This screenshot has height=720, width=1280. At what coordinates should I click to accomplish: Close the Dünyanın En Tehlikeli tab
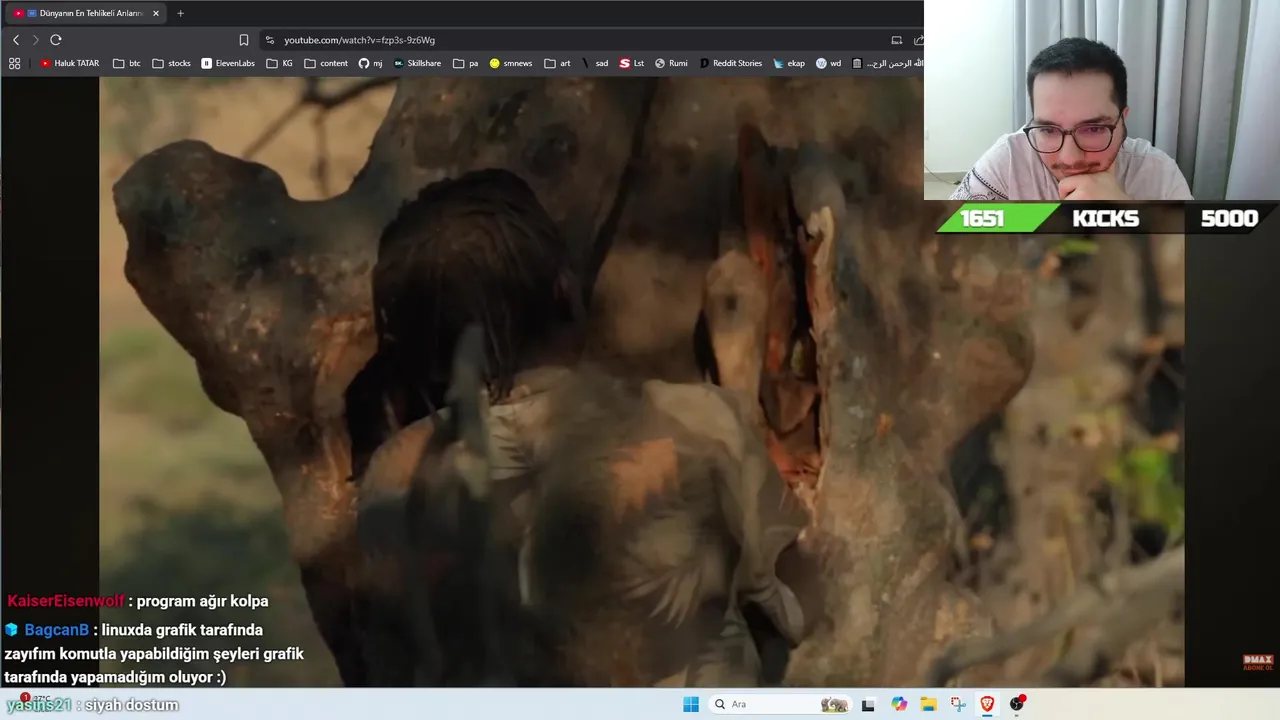pyautogui.click(x=156, y=13)
